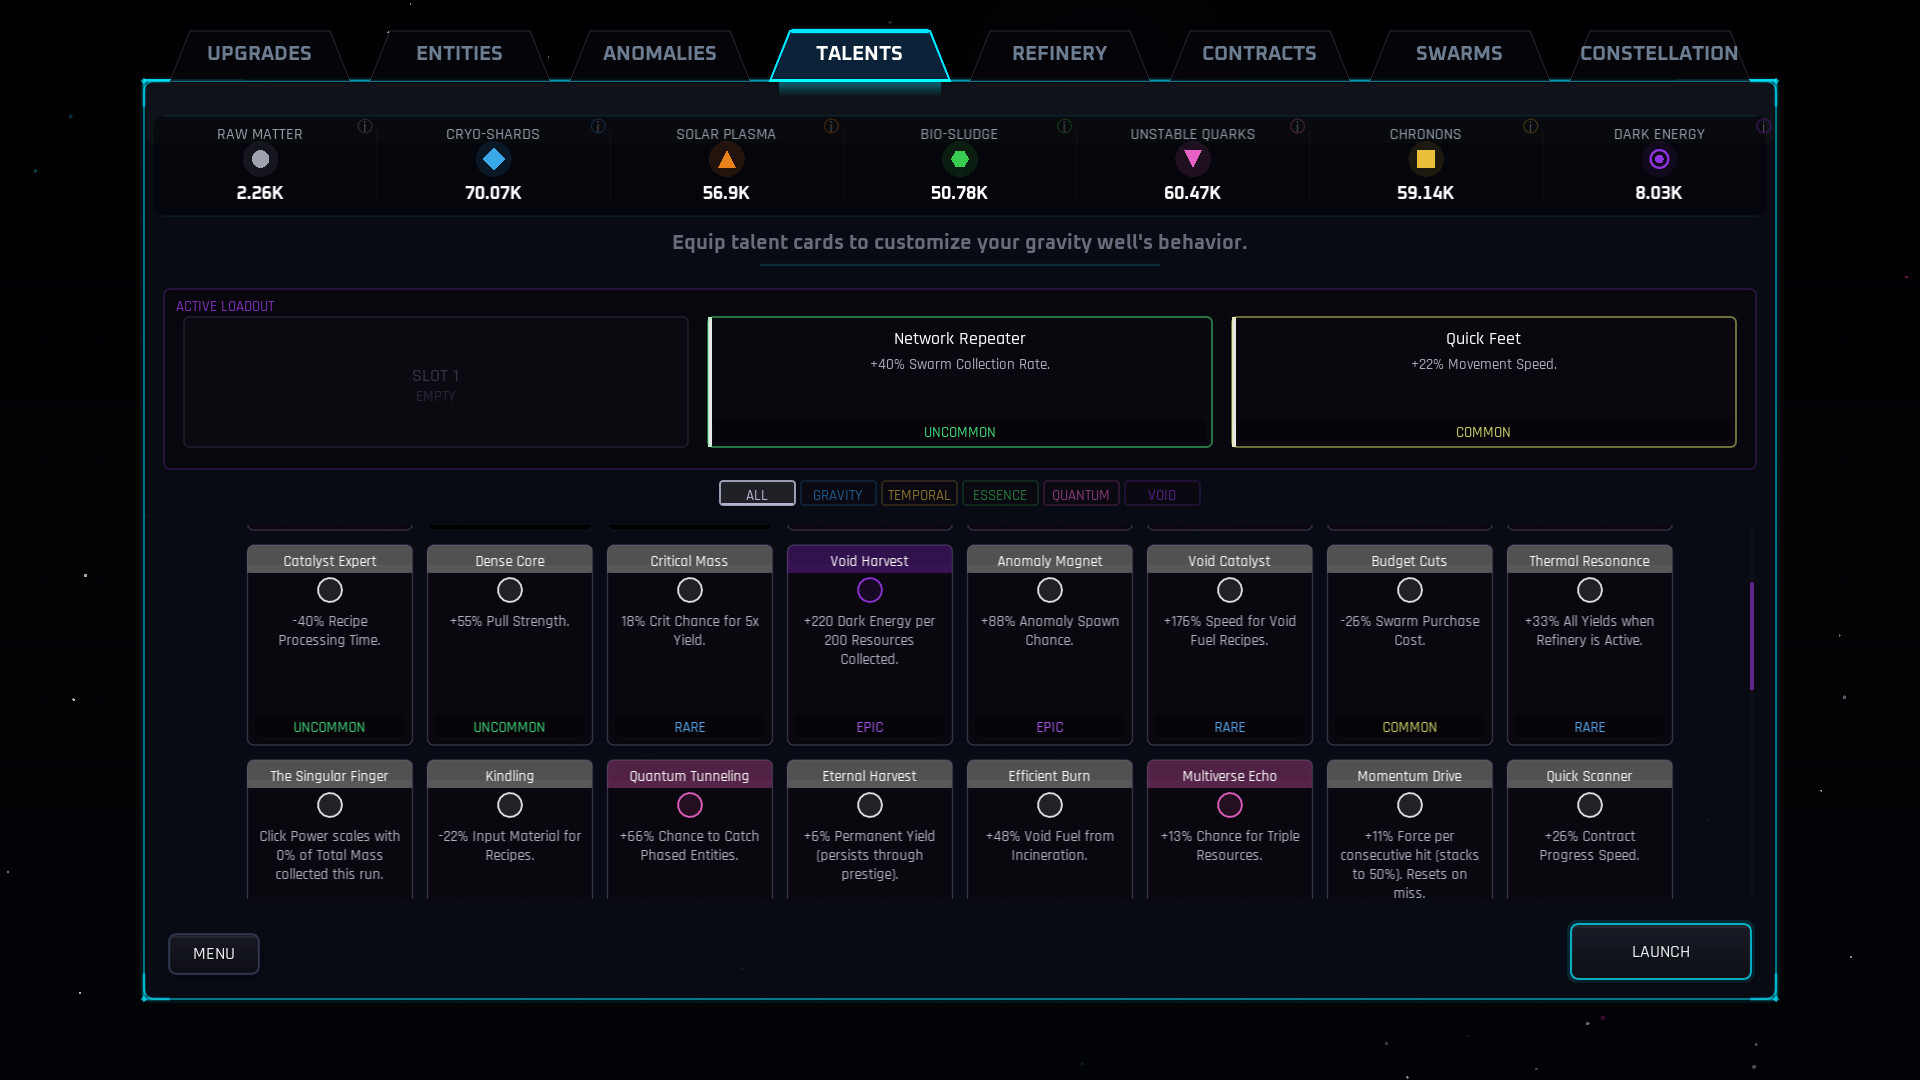Open the CONSTELLATION tab
Viewport: 1920px width, 1080px height.
pyautogui.click(x=1659, y=54)
